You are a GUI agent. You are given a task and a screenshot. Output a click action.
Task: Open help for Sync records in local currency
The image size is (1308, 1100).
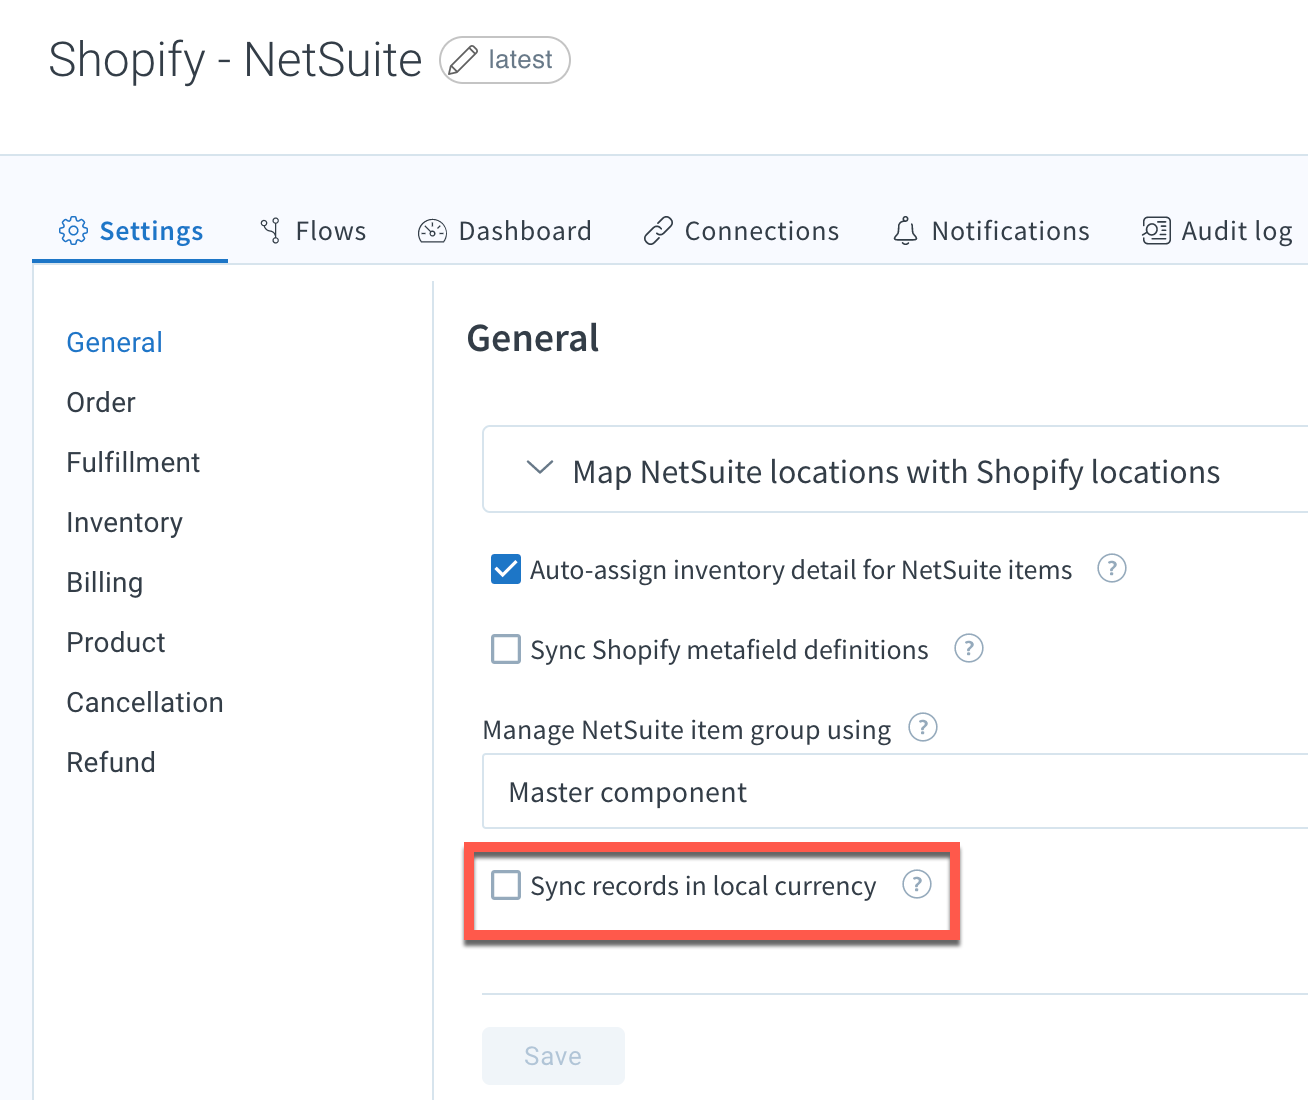[x=917, y=885]
